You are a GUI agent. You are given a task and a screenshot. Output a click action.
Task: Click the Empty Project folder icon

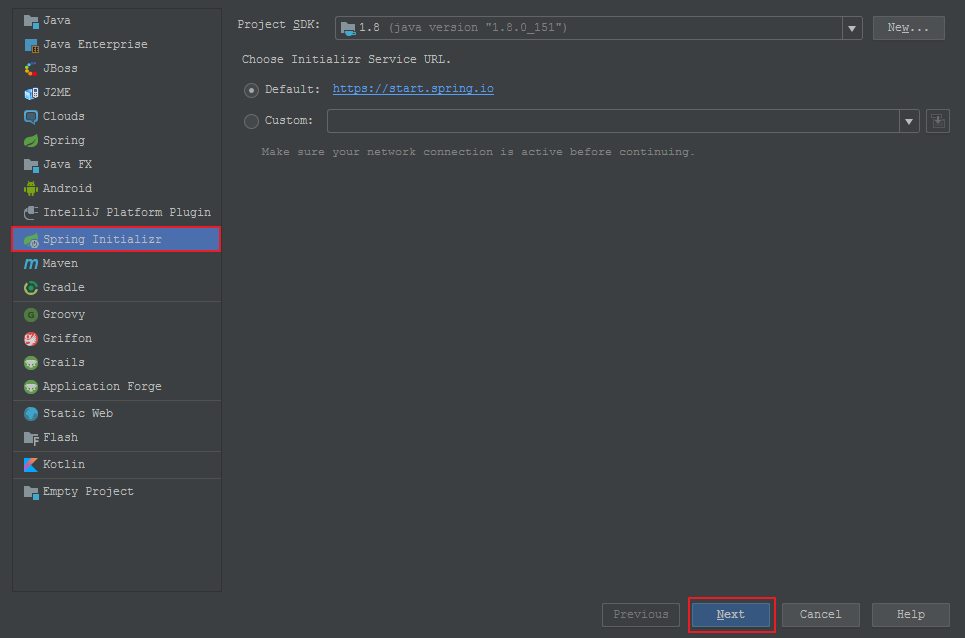coord(31,492)
